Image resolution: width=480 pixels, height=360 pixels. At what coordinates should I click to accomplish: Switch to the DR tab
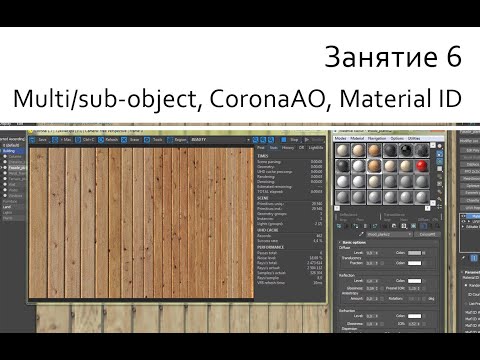pyautogui.click(x=302, y=148)
